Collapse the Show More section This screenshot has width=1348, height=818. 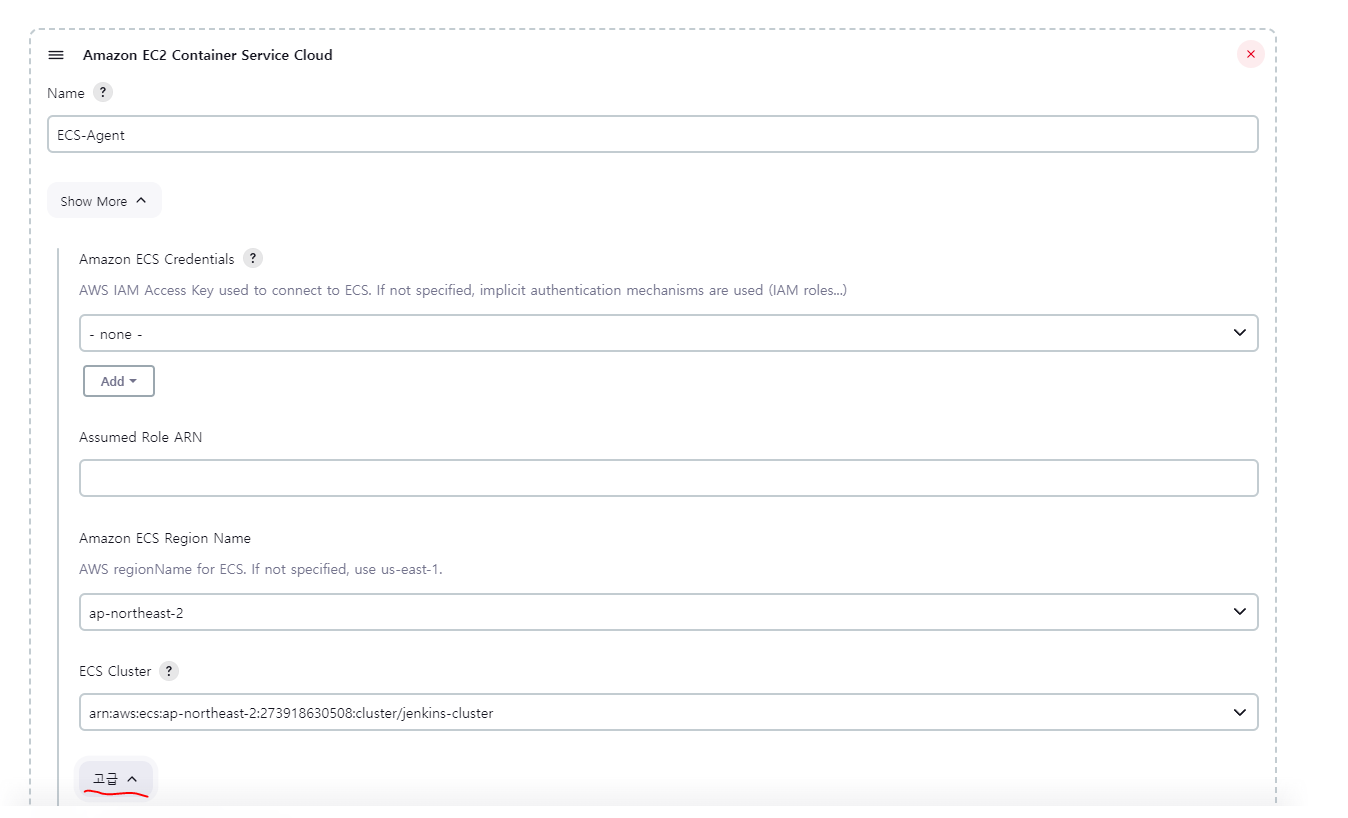[x=104, y=201]
